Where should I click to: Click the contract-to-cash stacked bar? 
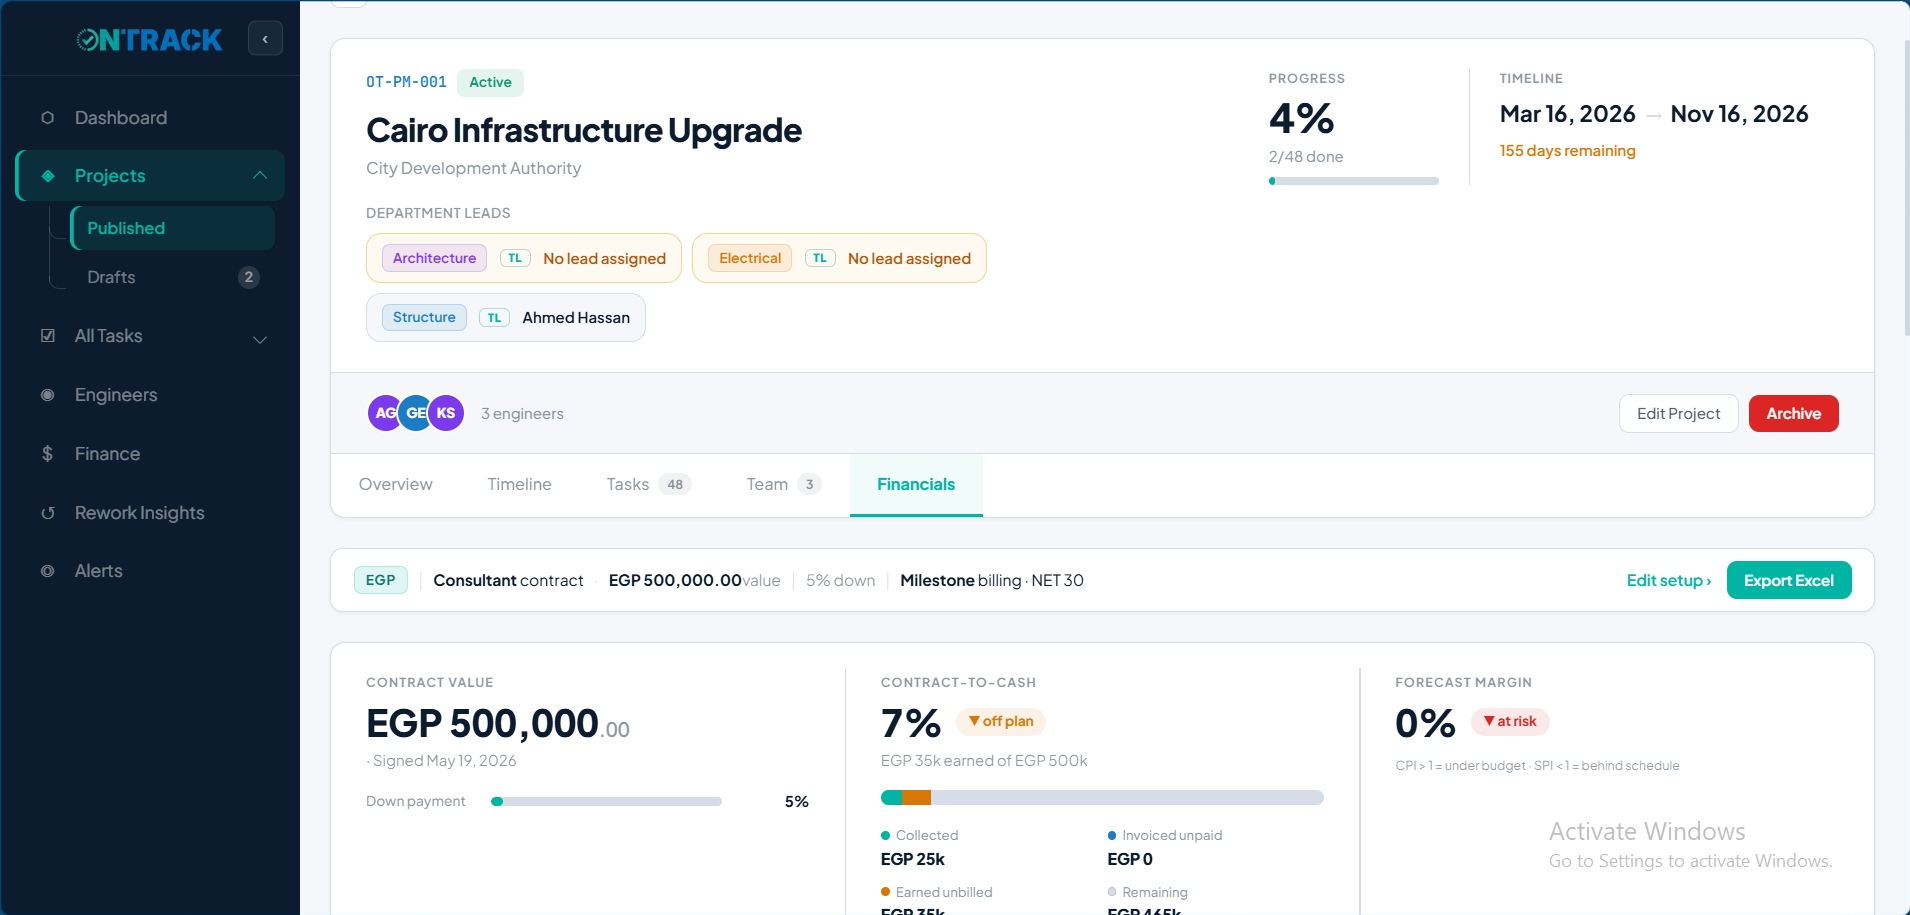(1102, 797)
